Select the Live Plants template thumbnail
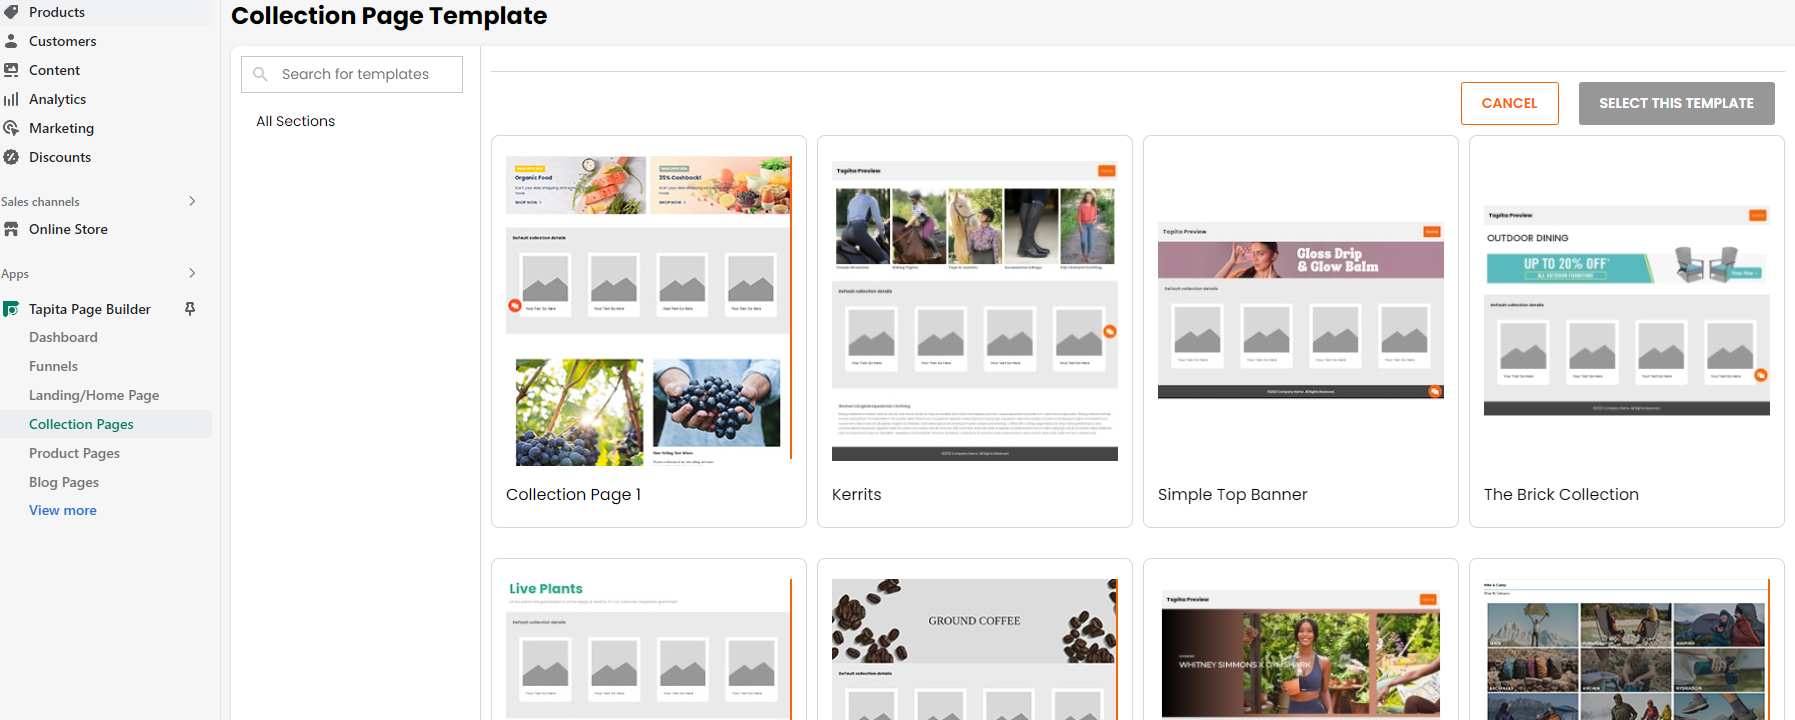 coord(649,649)
